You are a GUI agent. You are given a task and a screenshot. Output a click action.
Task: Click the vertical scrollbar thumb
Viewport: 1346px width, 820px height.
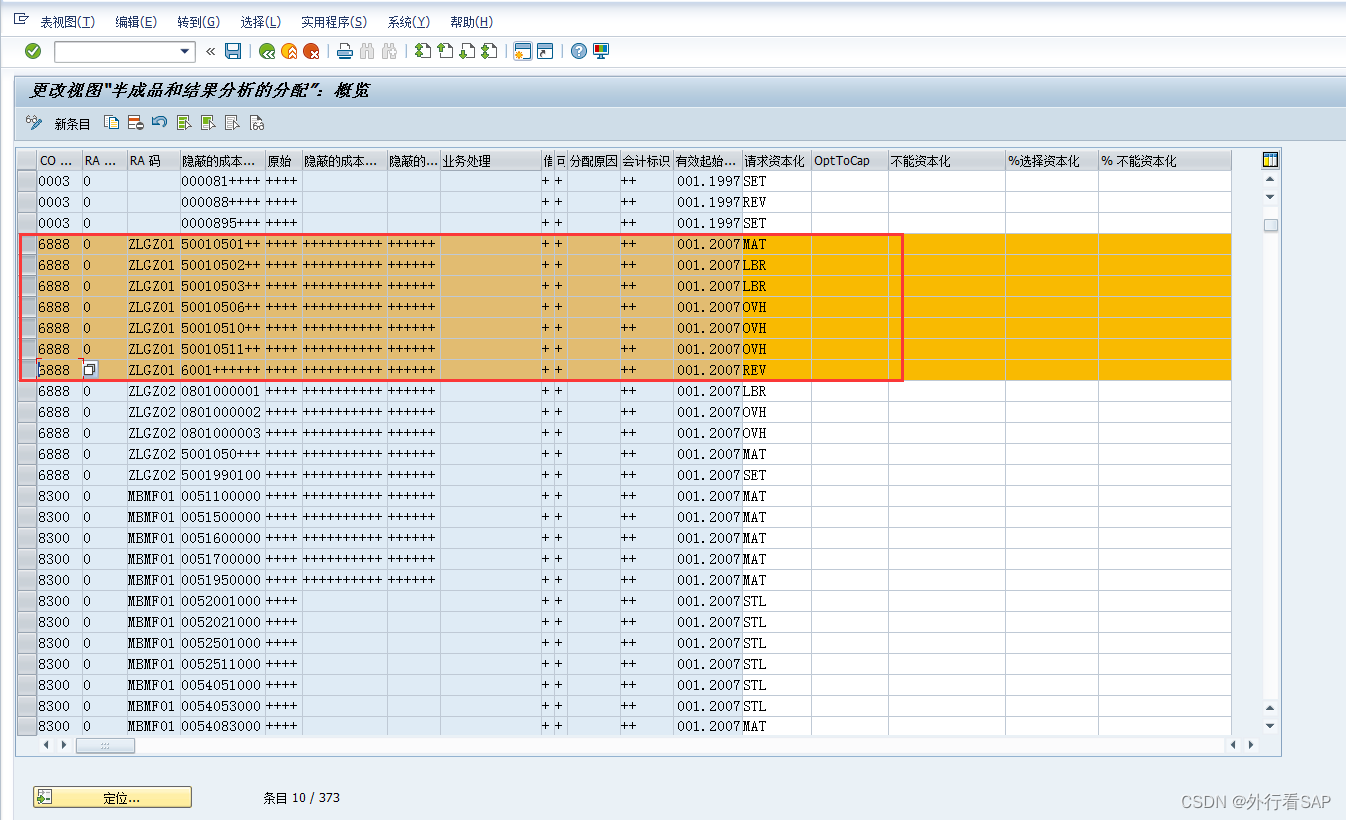point(1271,225)
